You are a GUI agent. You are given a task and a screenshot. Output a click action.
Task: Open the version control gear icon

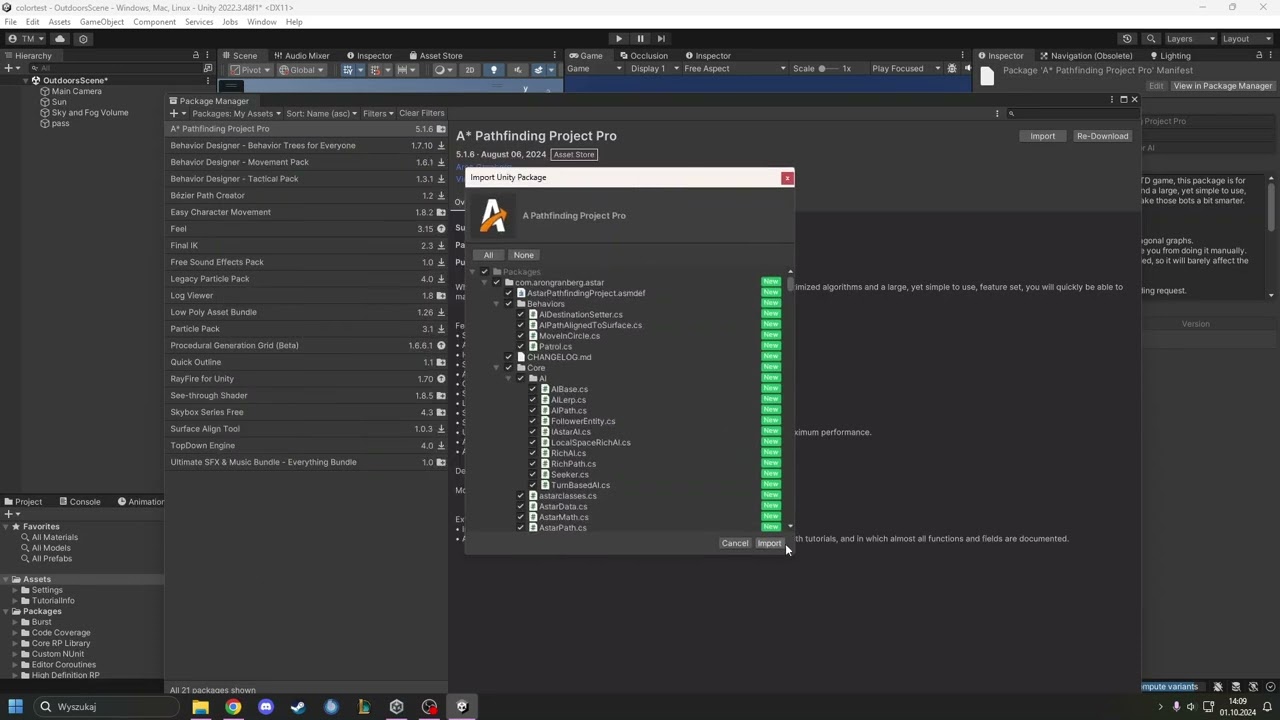[83, 39]
